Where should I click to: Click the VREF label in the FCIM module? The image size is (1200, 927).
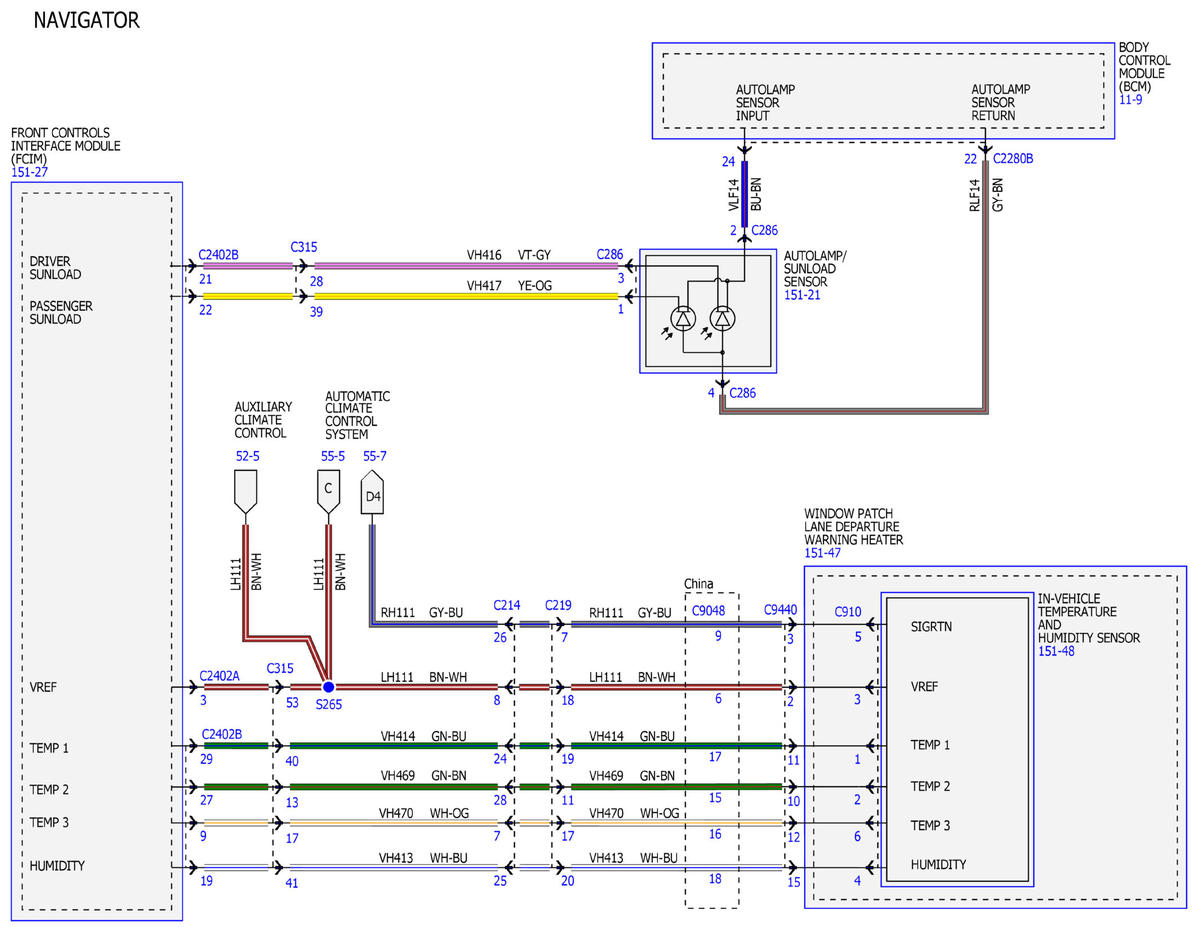[x=45, y=687]
